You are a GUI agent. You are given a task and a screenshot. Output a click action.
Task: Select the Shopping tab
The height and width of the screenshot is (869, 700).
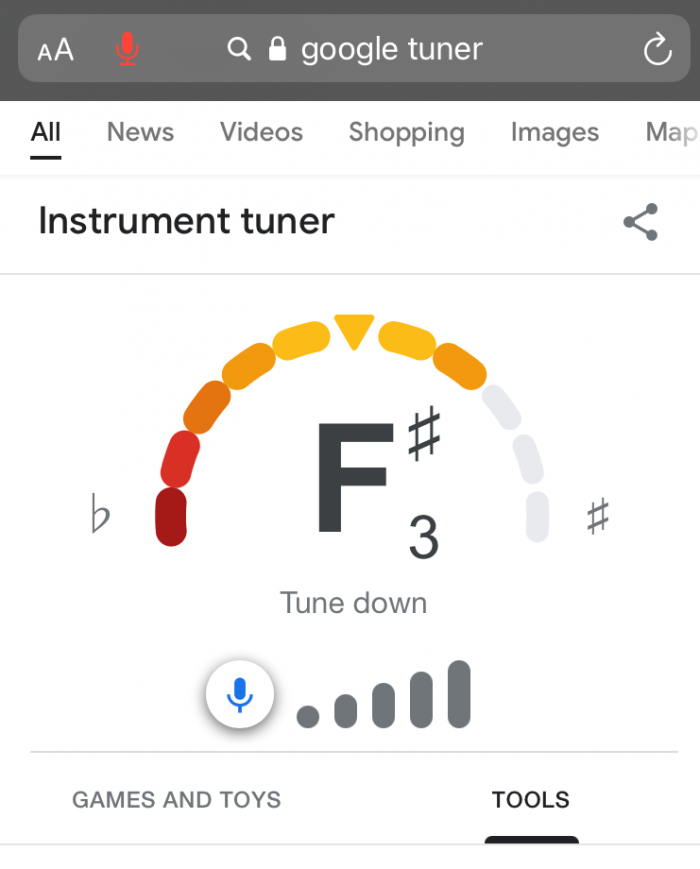pyautogui.click(x=406, y=132)
